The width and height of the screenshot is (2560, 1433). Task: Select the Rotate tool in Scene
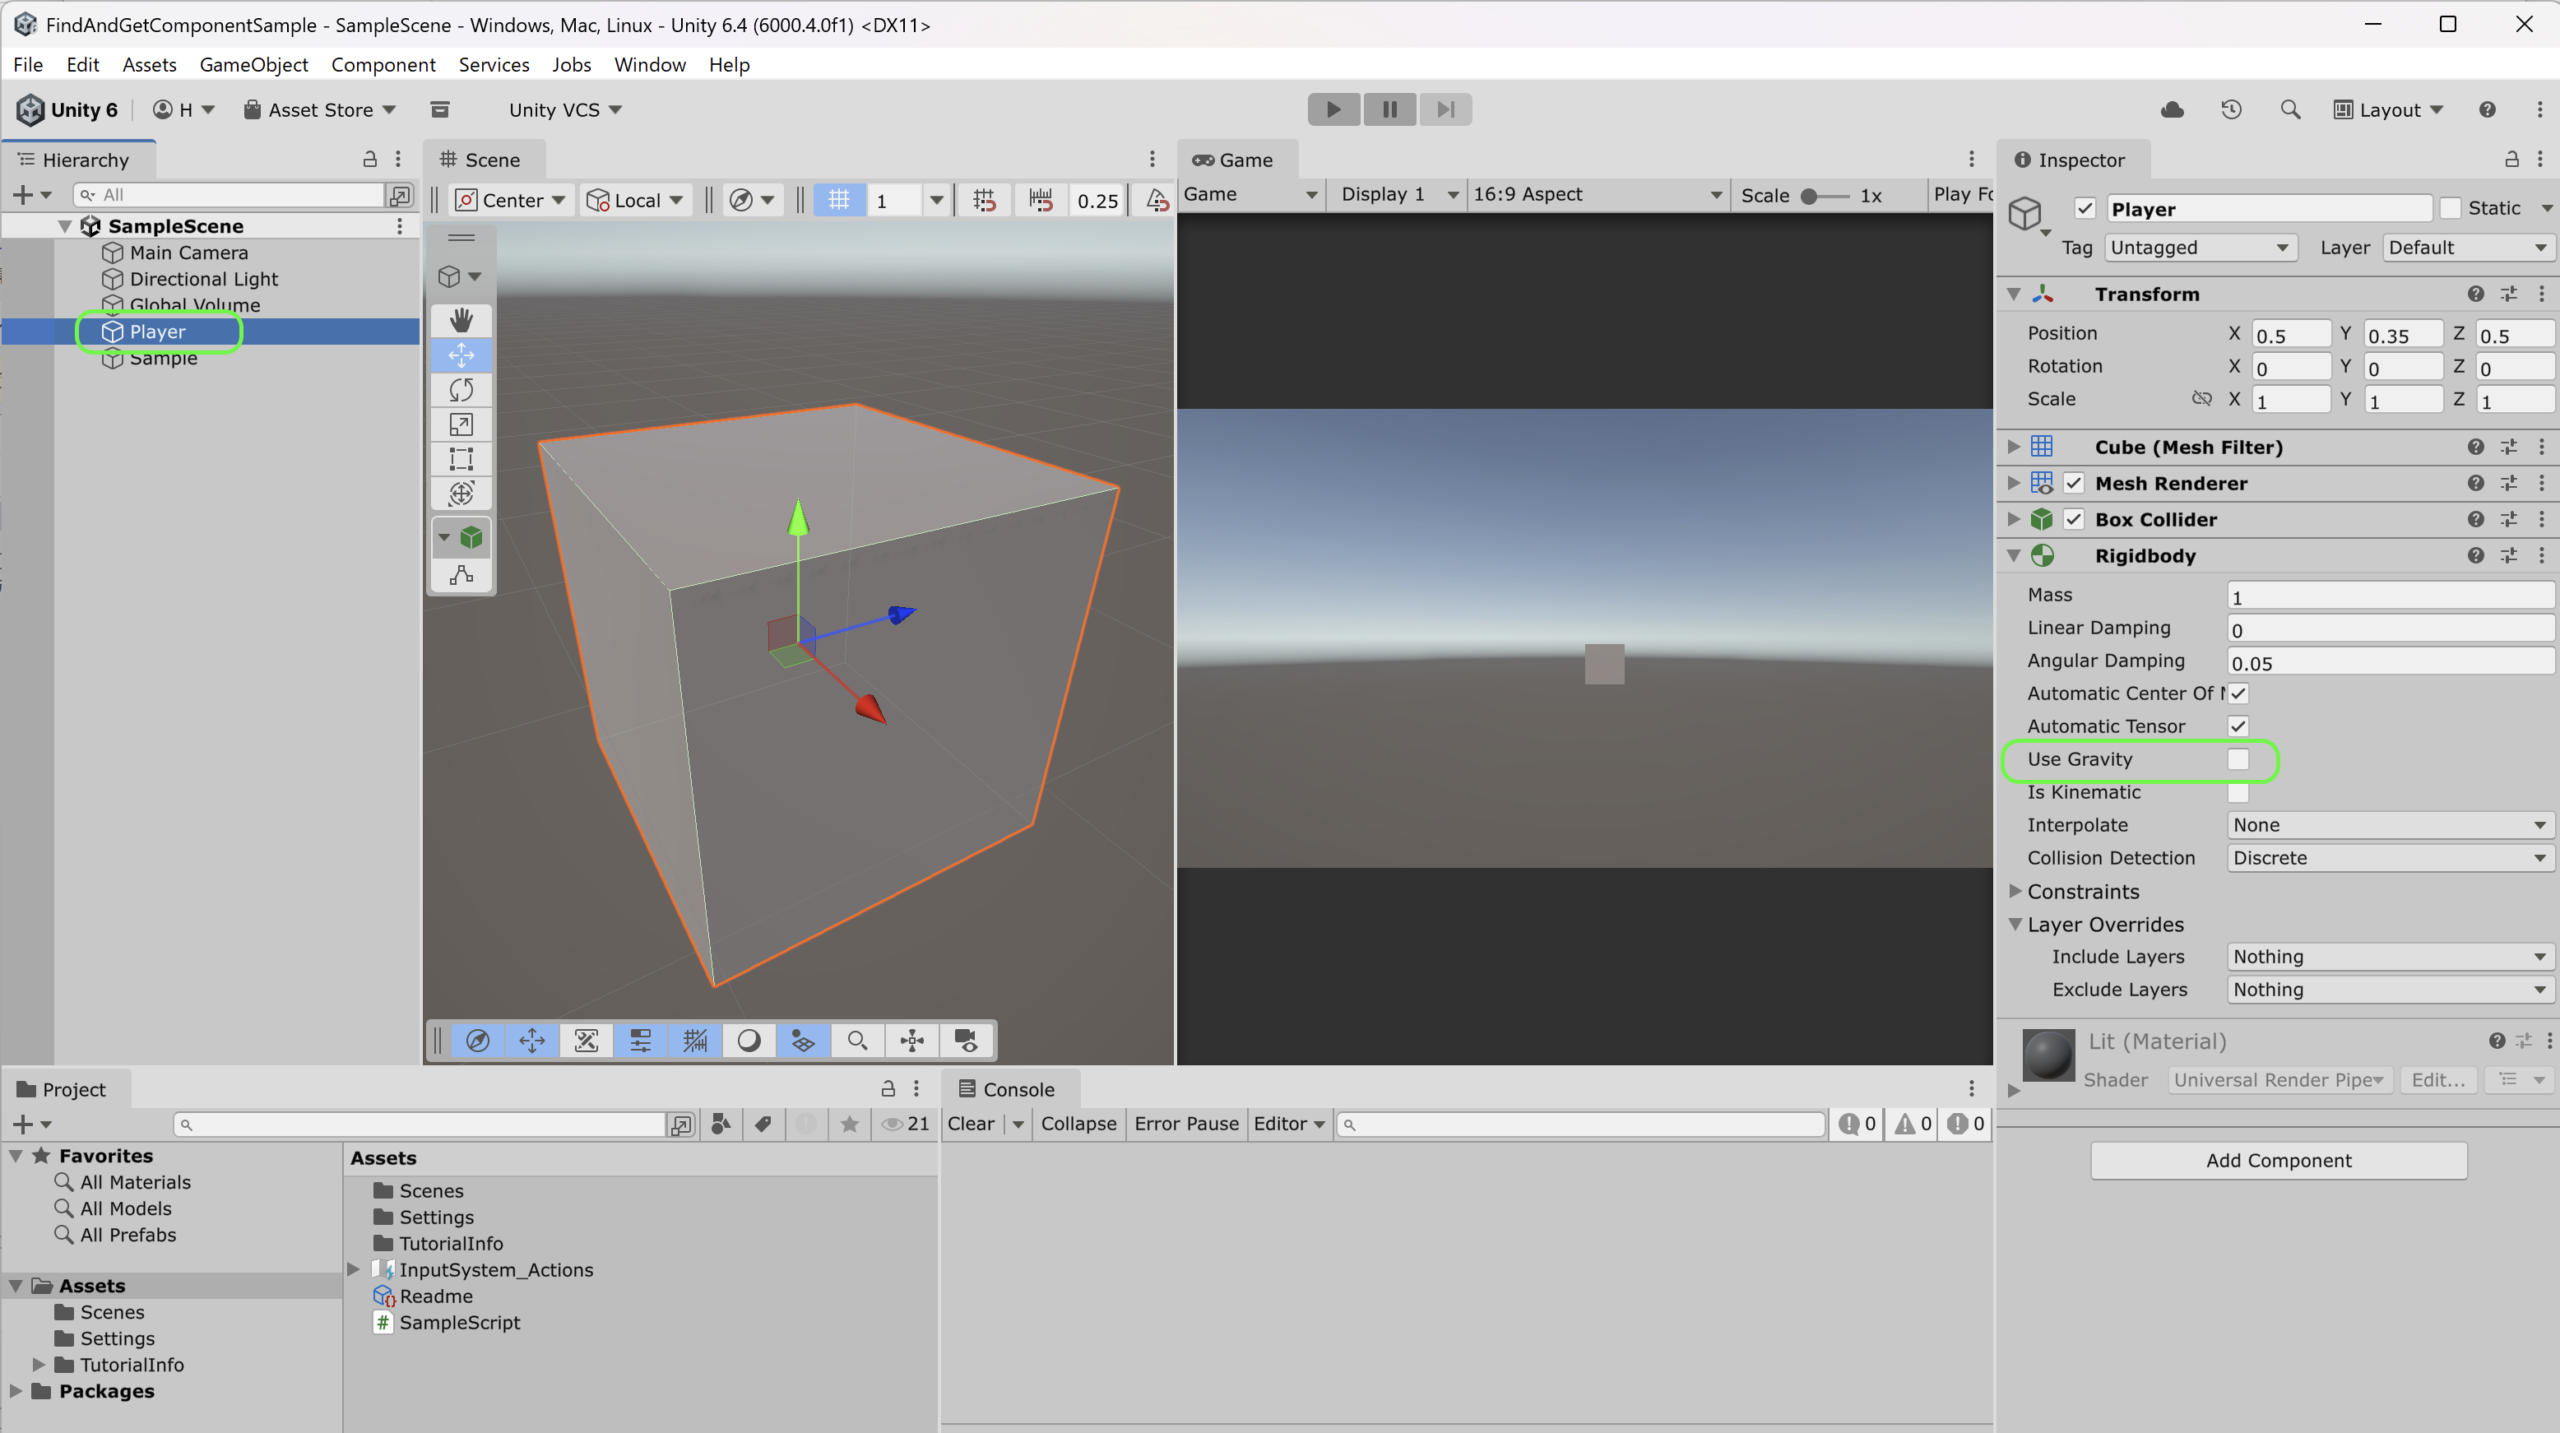[x=461, y=390]
